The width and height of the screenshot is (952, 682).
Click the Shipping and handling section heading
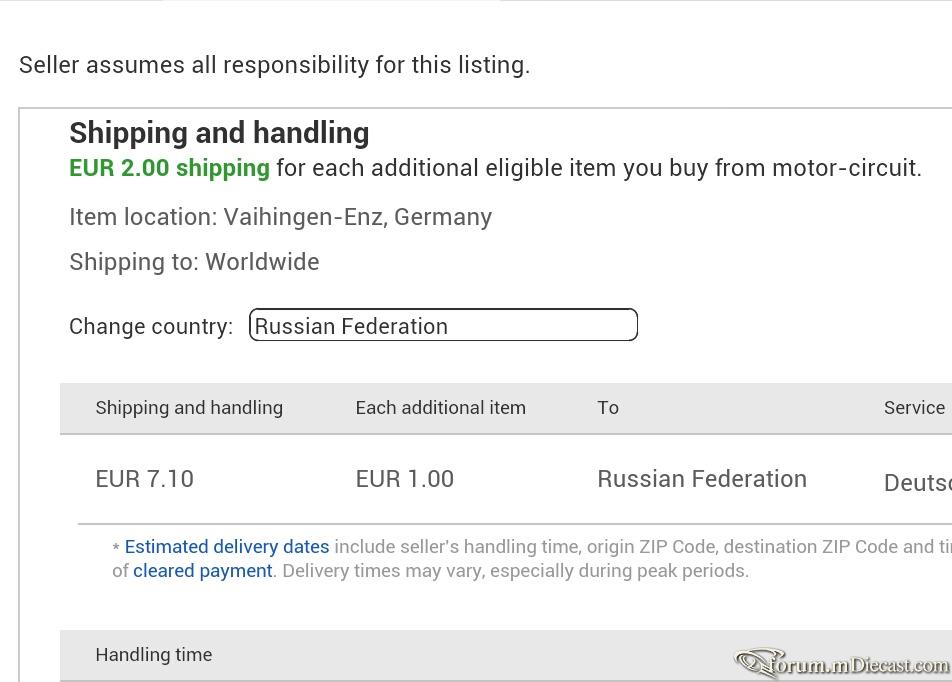(219, 133)
